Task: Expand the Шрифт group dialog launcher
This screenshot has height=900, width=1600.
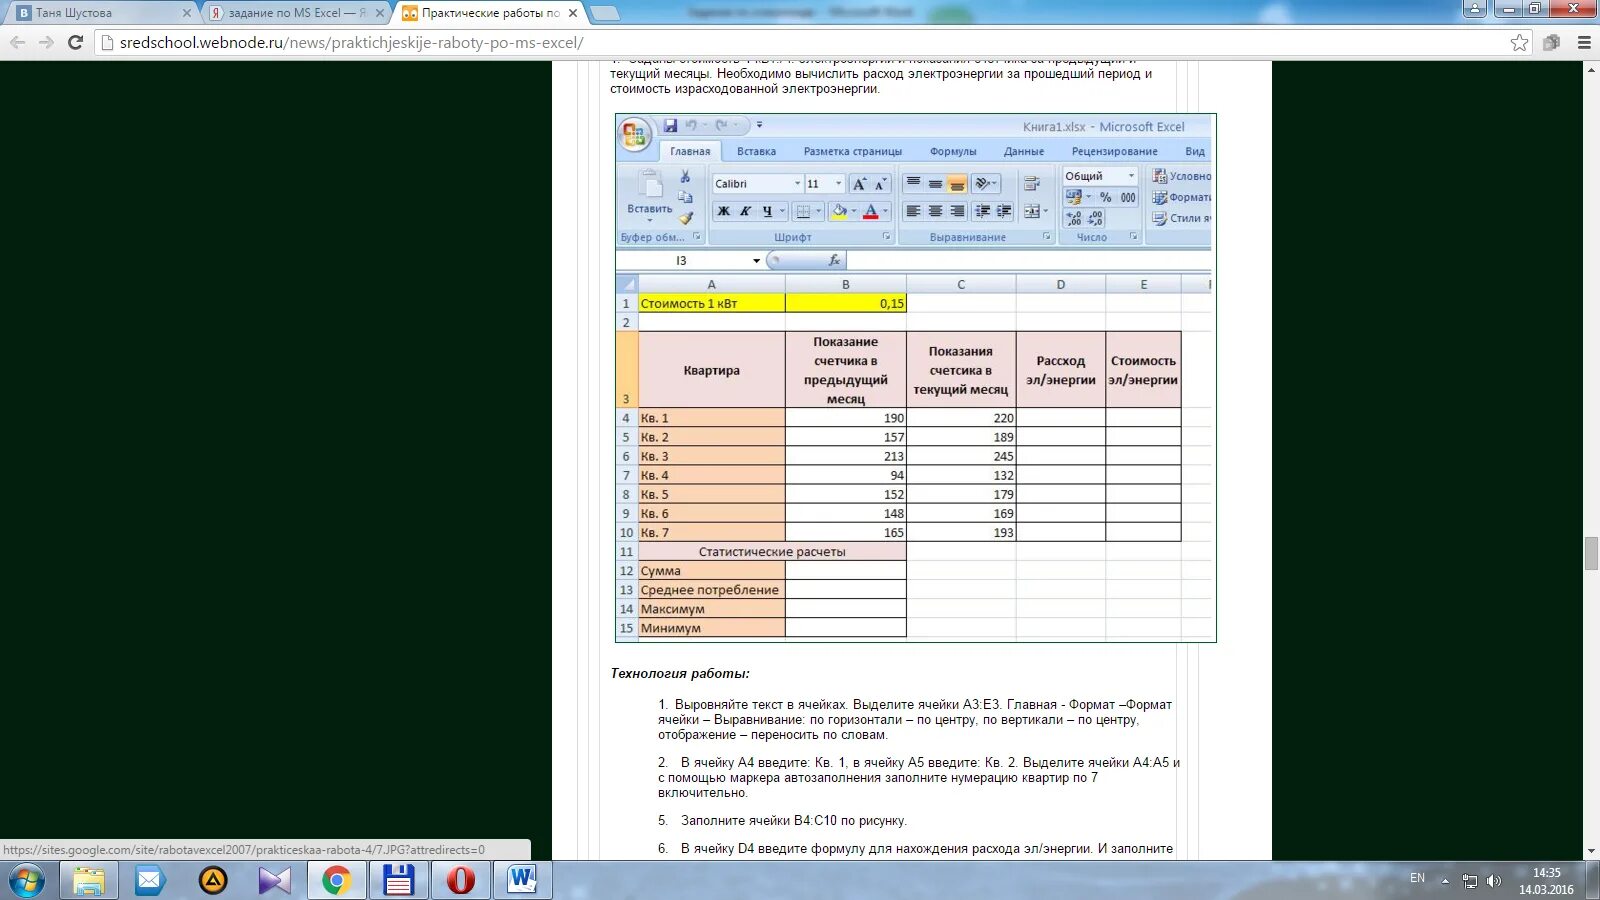Action: point(886,237)
